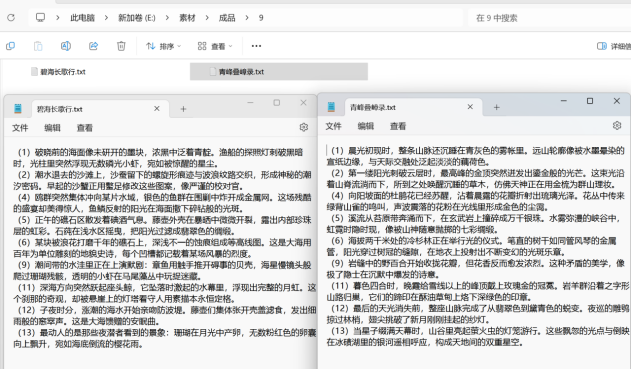Click the refresh icon in Explorer
The height and width of the screenshot is (369, 631).
(x=11, y=18)
